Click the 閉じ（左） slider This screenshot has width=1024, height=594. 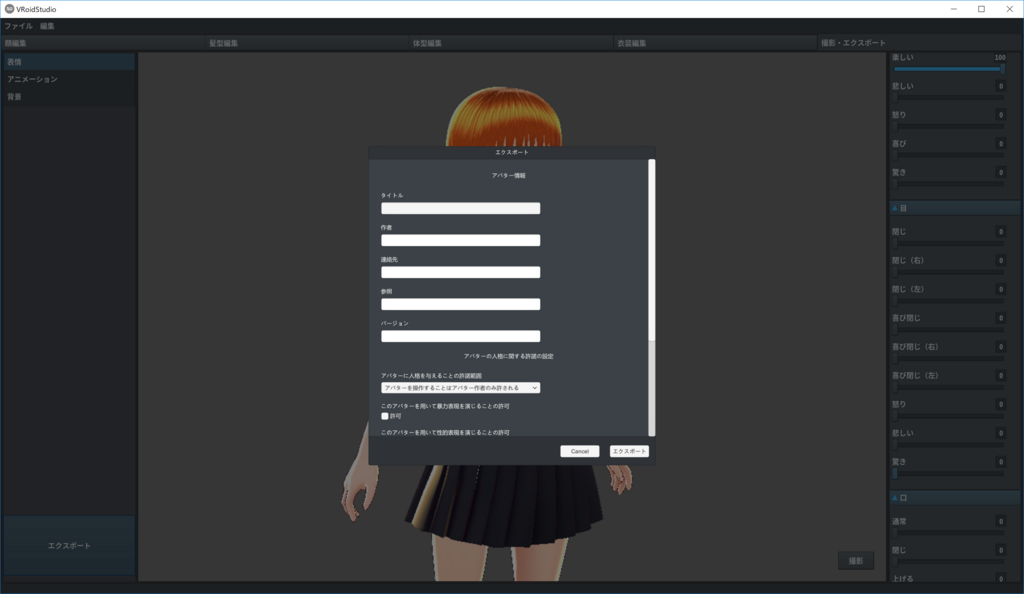(949, 301)
